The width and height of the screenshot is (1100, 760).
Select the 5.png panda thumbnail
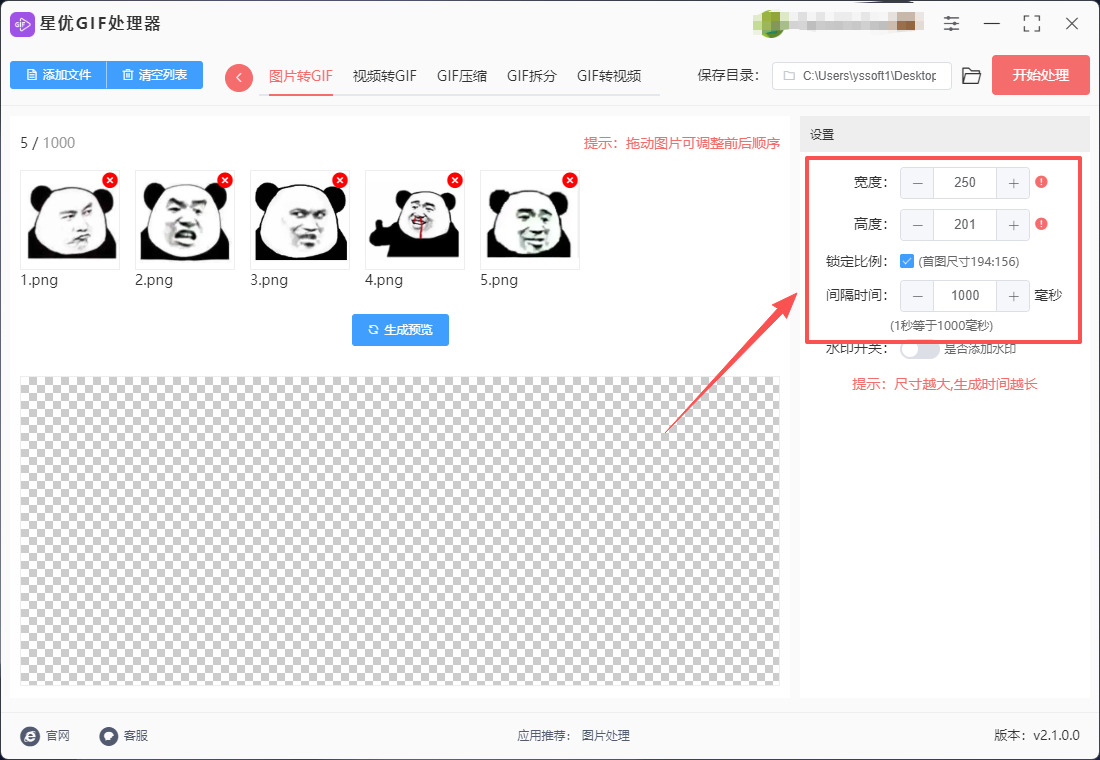530,220
